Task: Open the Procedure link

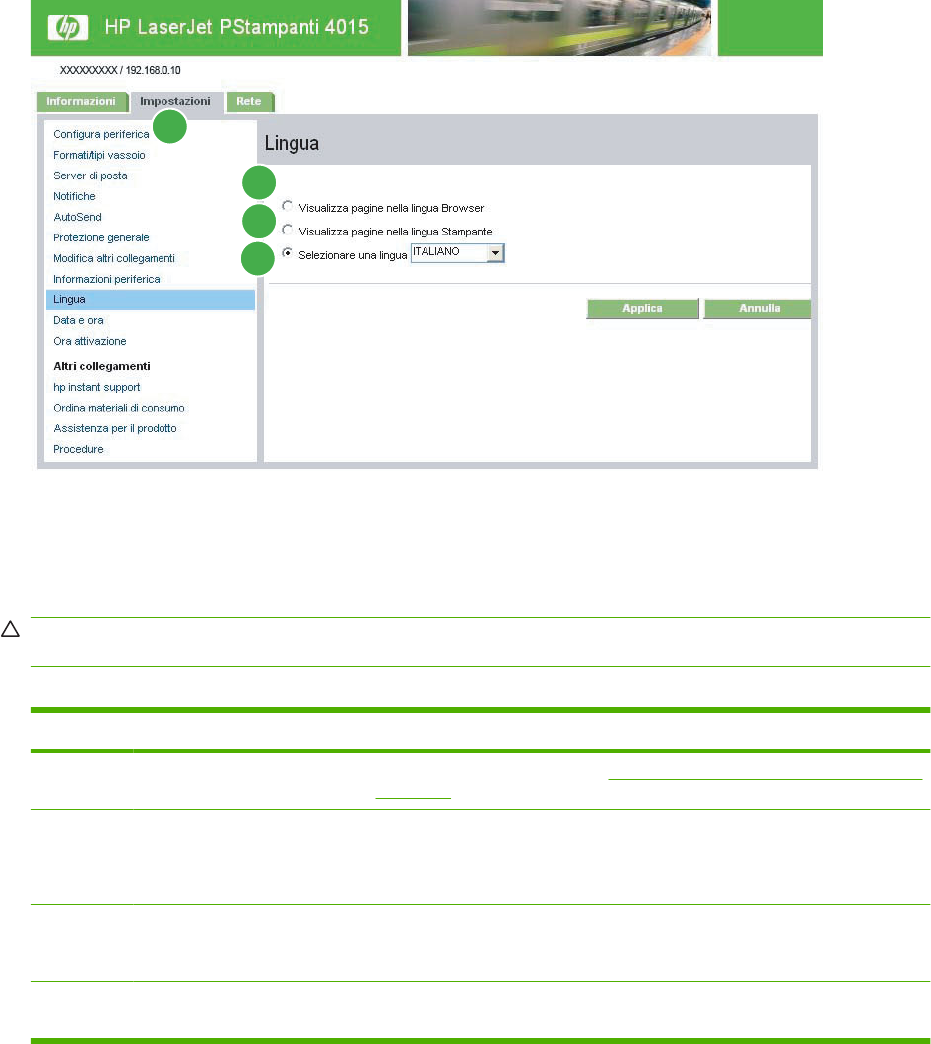Action: (79, 449)
